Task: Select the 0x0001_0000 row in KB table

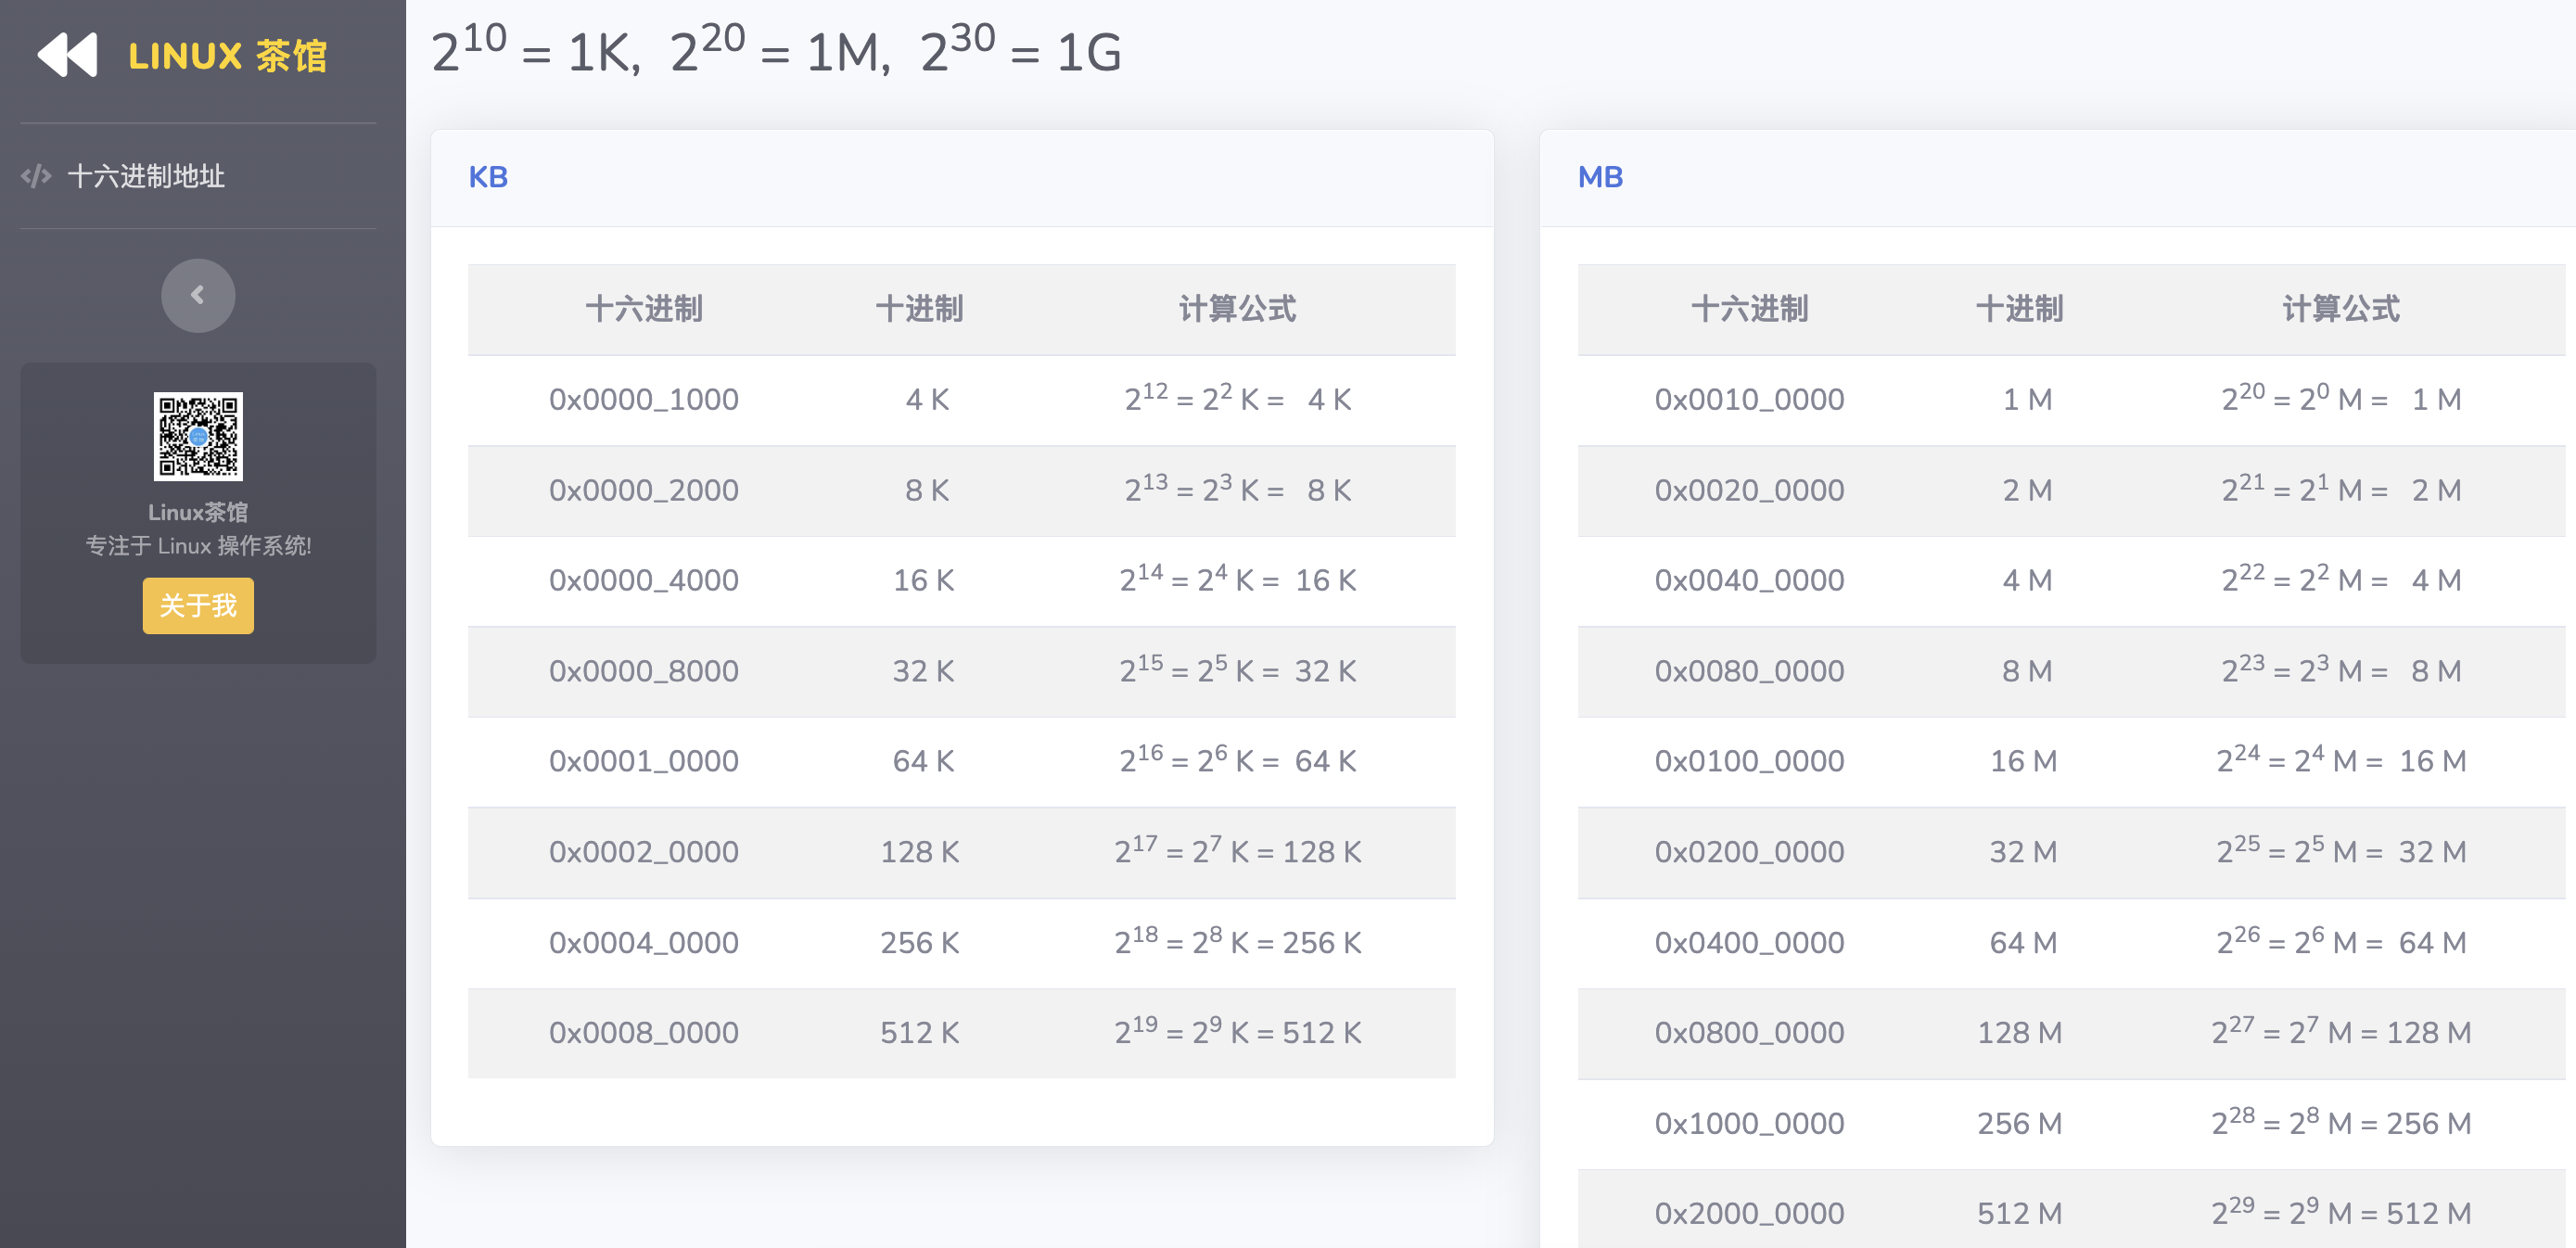Action: click(643, 761)
